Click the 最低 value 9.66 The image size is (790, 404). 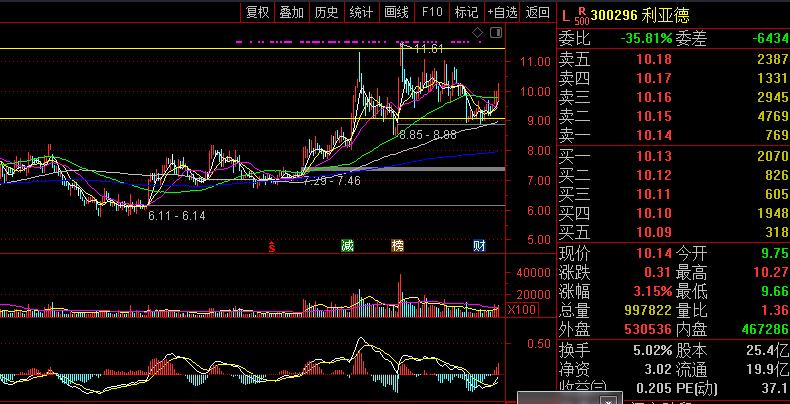pos(776,292)
